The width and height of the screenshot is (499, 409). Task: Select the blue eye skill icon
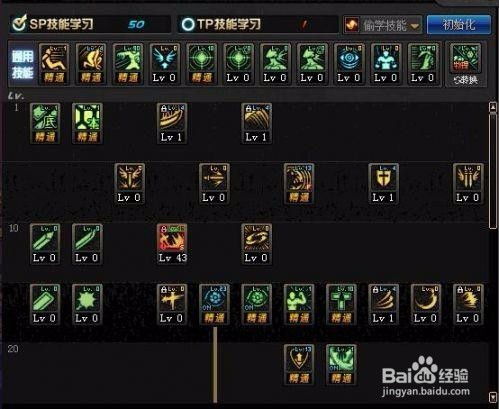pyautogui.click(x=349, y=64)
